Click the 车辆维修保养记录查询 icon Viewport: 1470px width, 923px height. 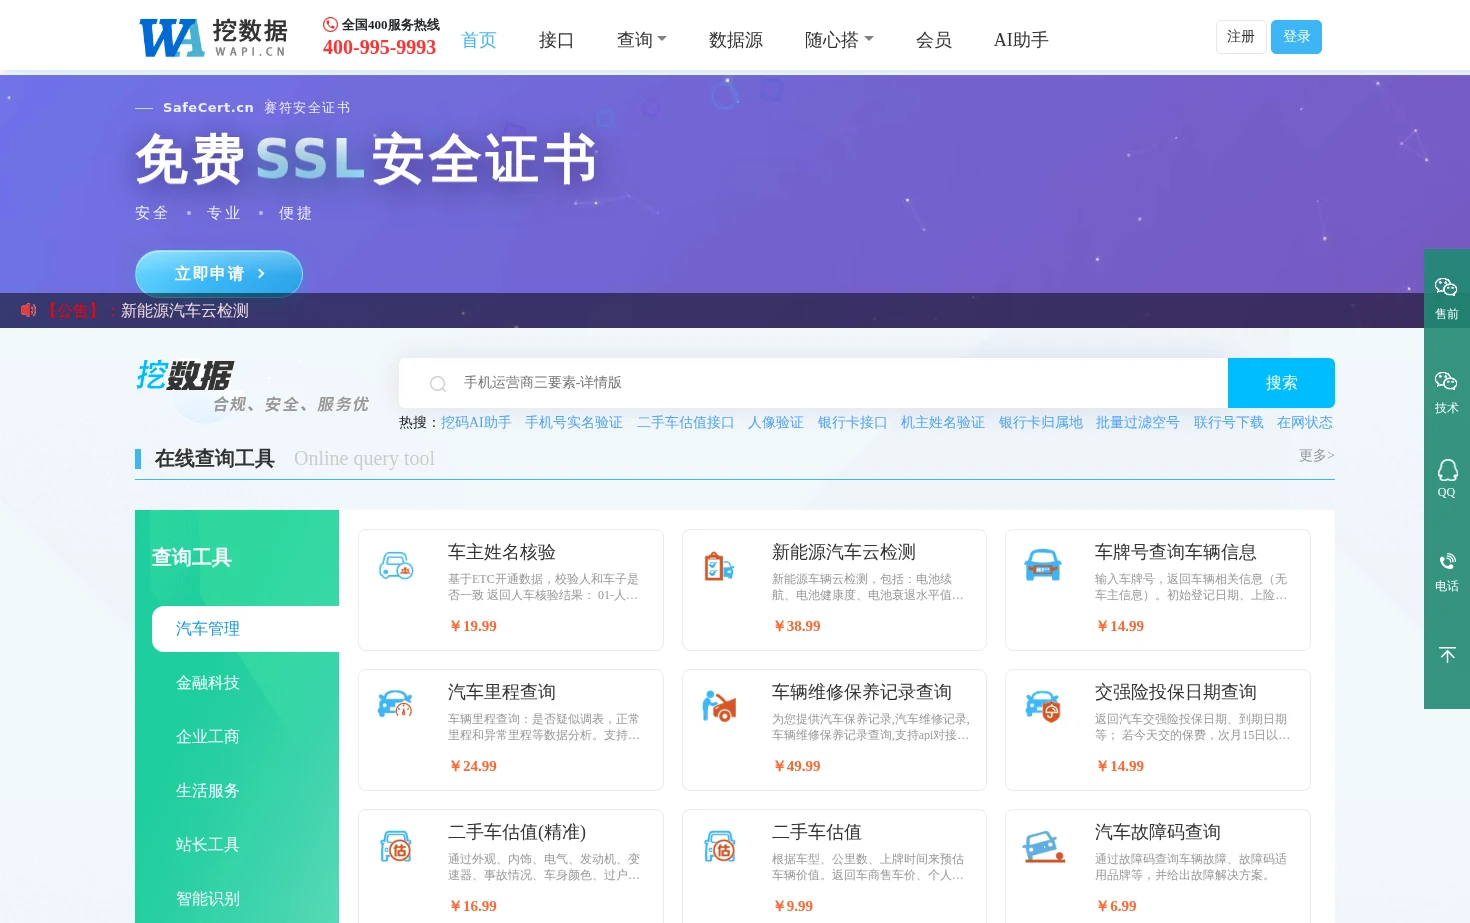(719, 706)
